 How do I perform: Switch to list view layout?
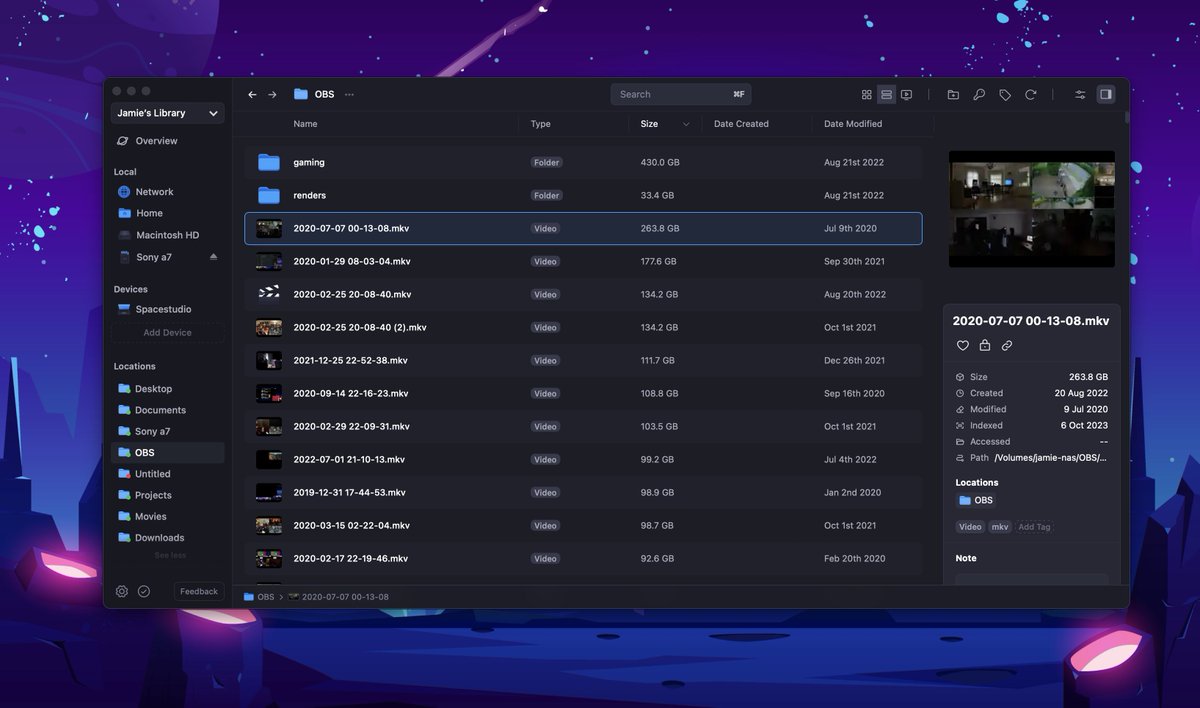pyautogui.click(x=886, y=94)
